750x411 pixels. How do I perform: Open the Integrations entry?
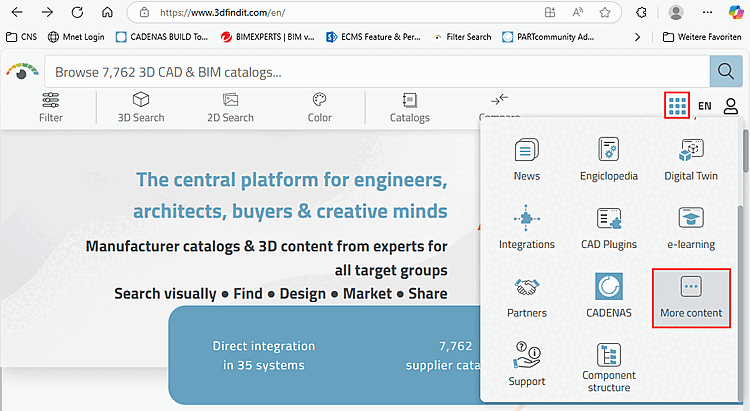click(527, 228)
